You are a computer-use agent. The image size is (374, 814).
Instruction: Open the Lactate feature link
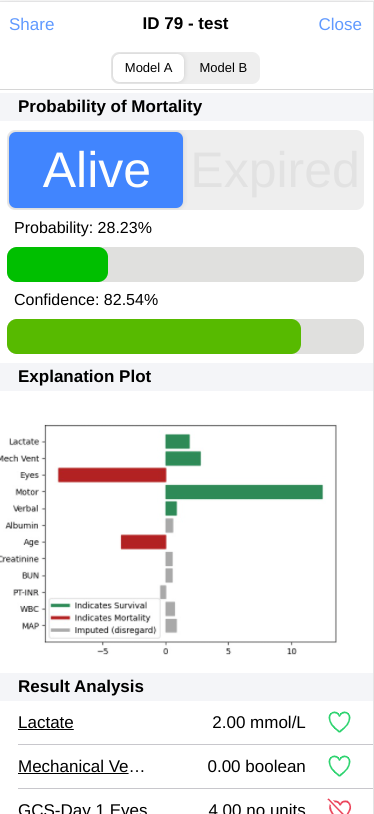[46, 722]
